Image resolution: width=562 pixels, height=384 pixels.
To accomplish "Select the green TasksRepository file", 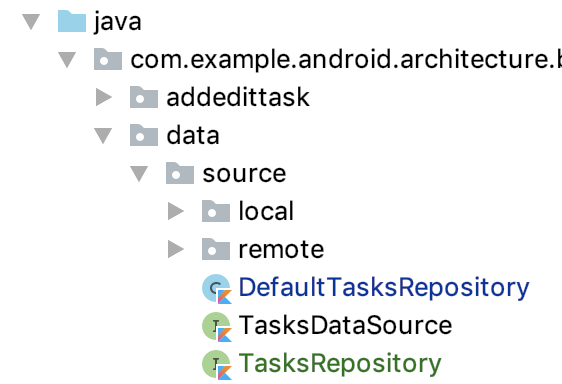I will pos(340,364).
